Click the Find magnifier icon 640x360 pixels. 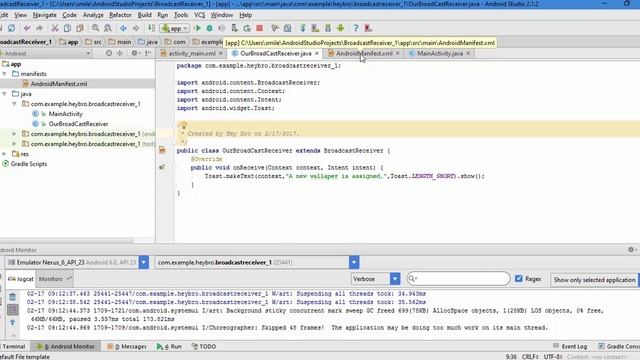(x=96, y=28)
